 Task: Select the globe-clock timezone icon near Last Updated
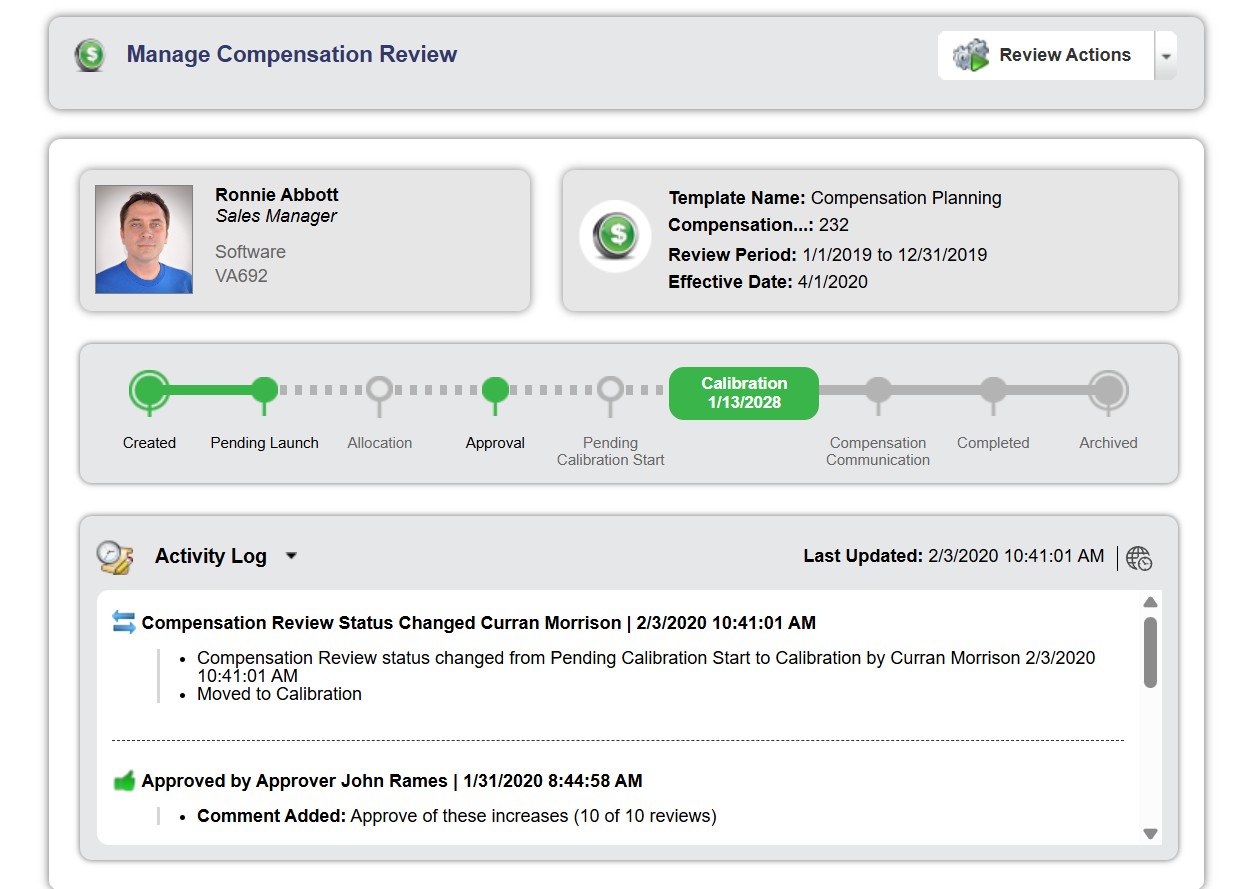[1139, 558]
